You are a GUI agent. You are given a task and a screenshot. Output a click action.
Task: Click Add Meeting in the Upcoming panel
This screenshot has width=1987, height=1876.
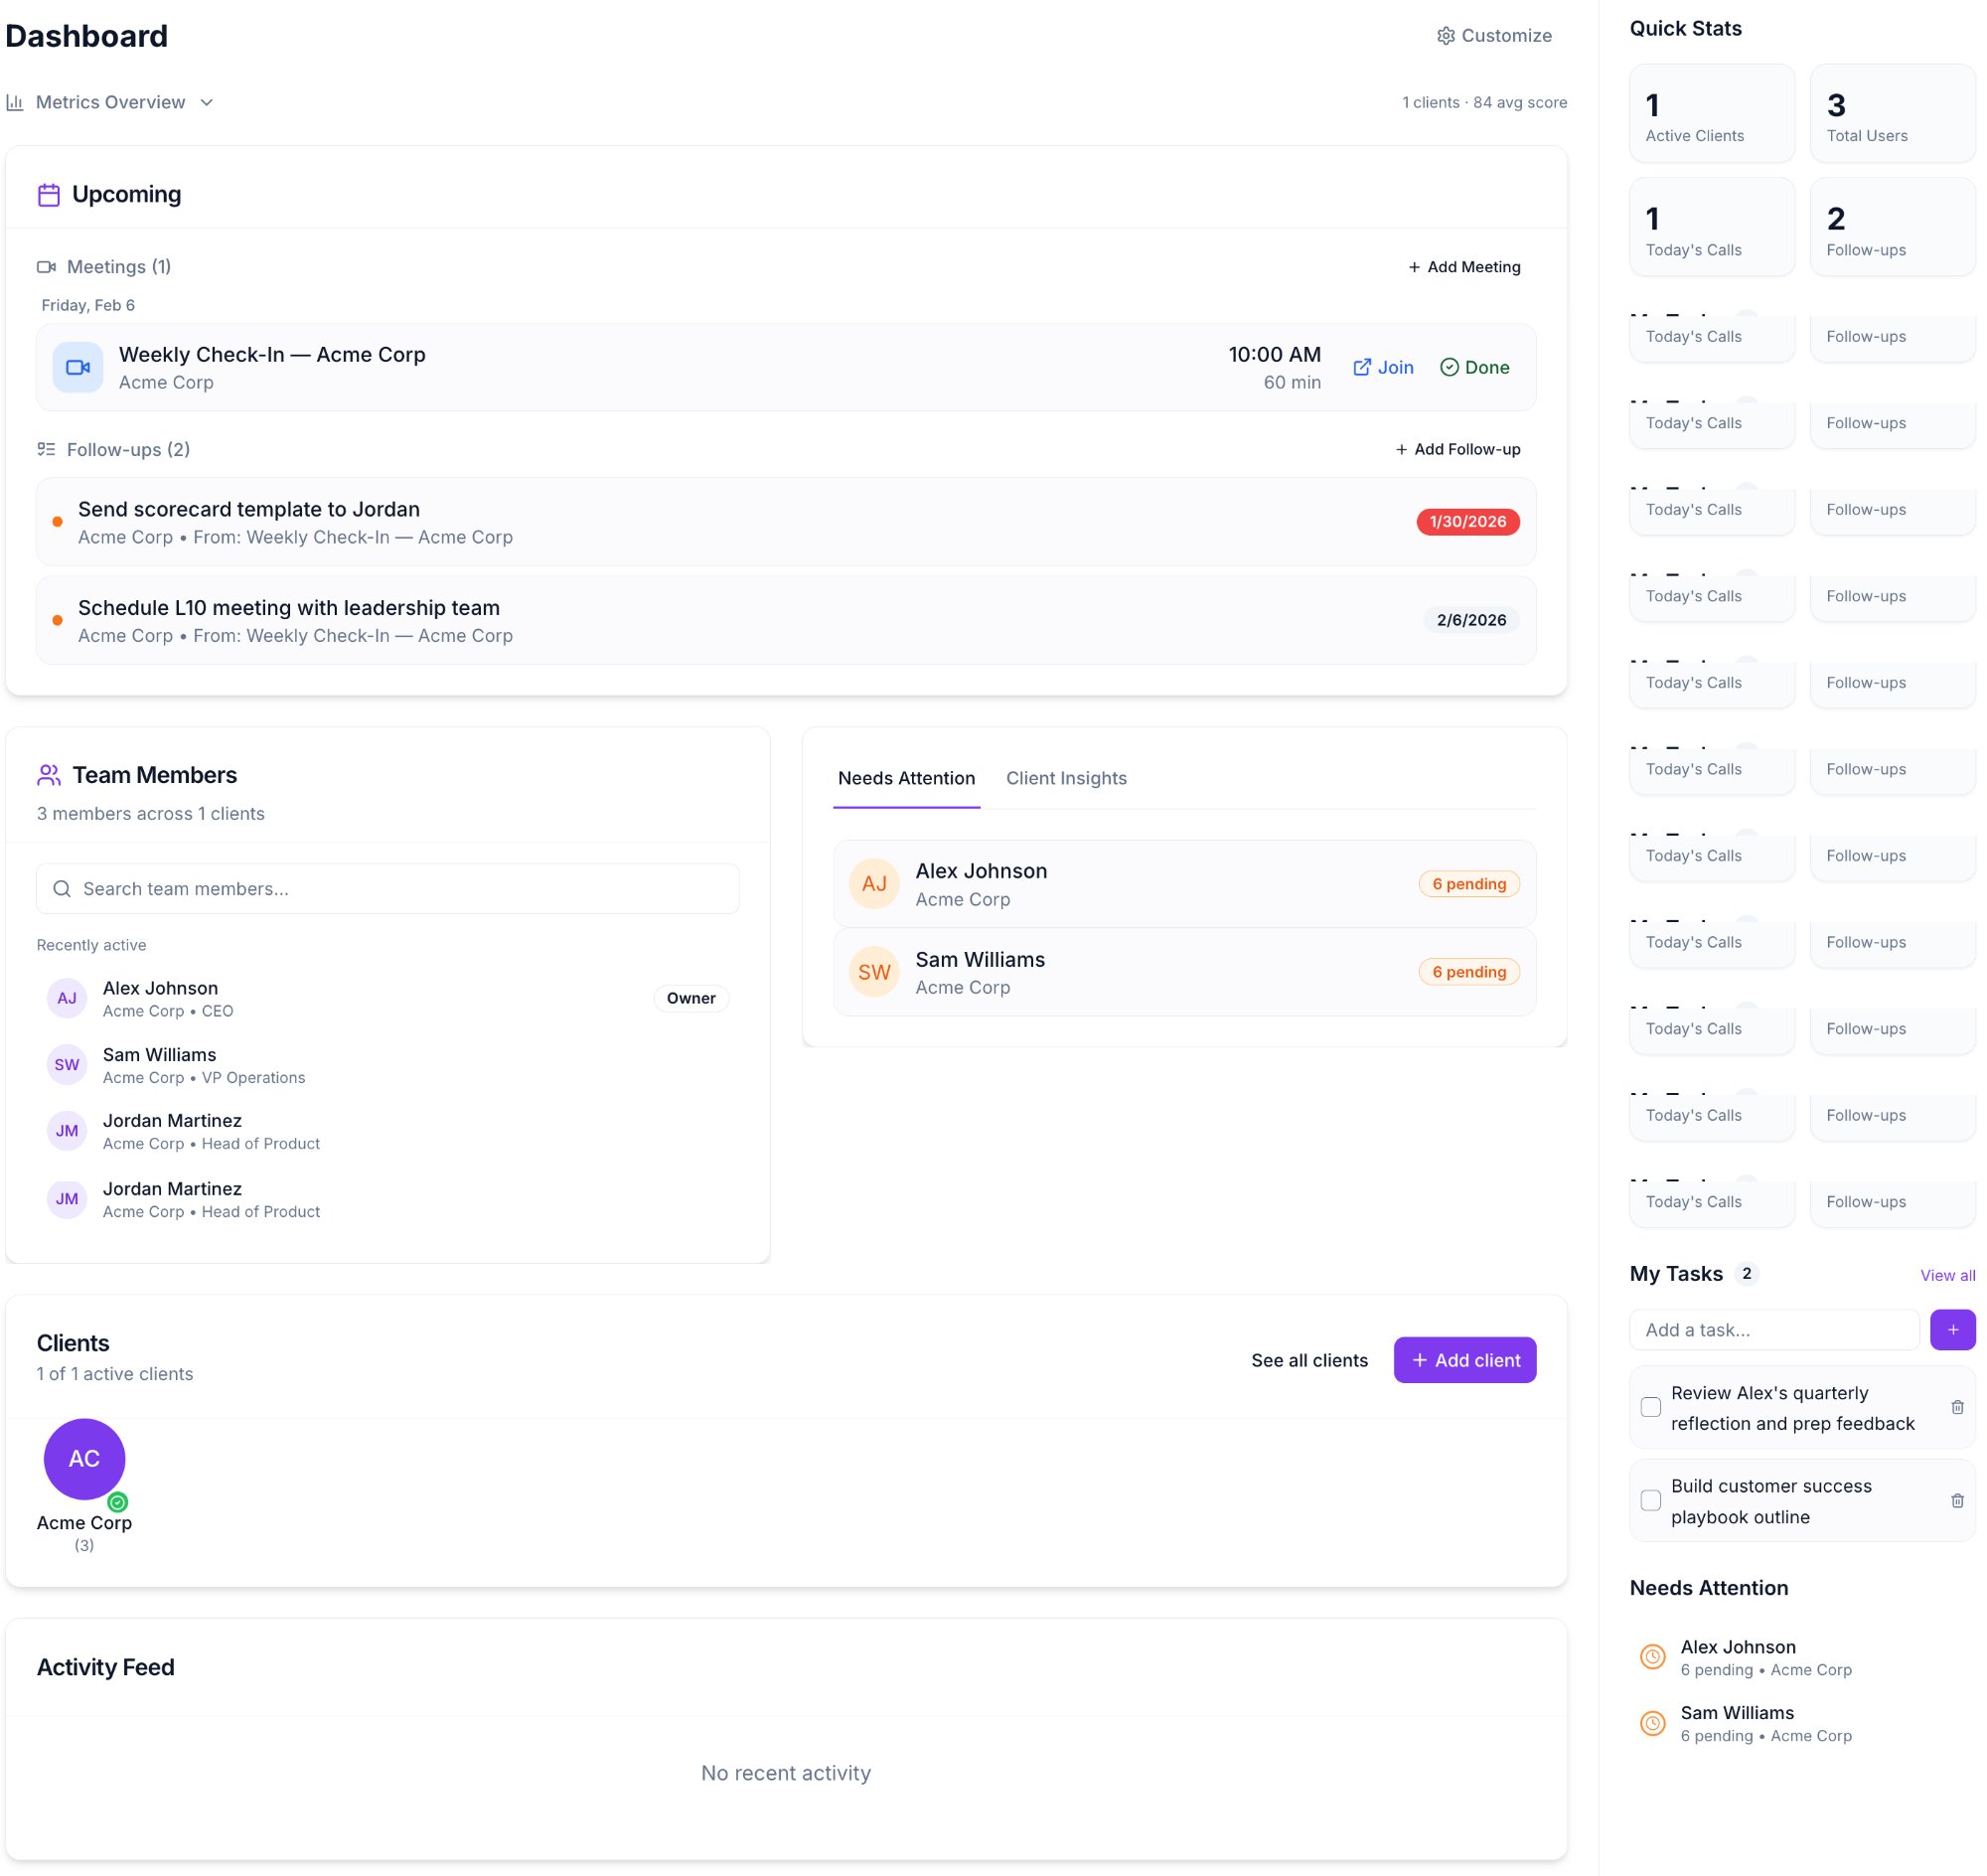click(x=1464, y=267)
